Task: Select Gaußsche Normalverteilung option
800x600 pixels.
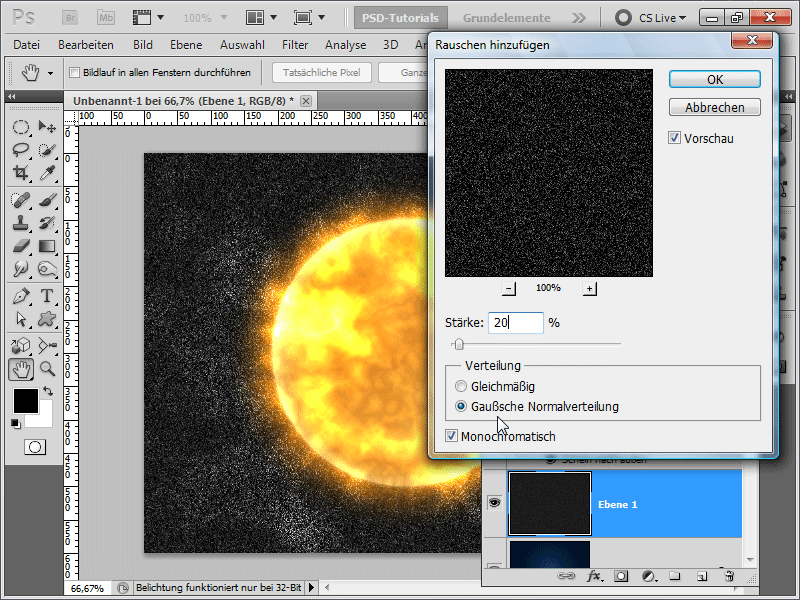Action: tap(461, 406)
